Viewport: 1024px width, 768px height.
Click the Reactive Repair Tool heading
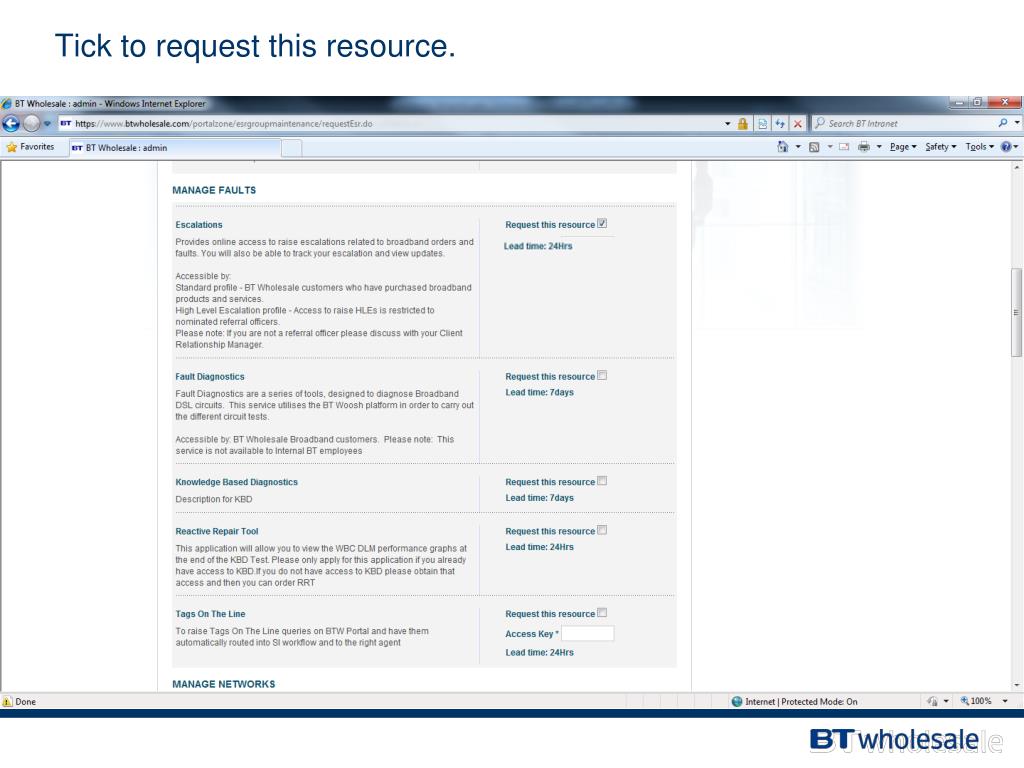click(217, 532)
